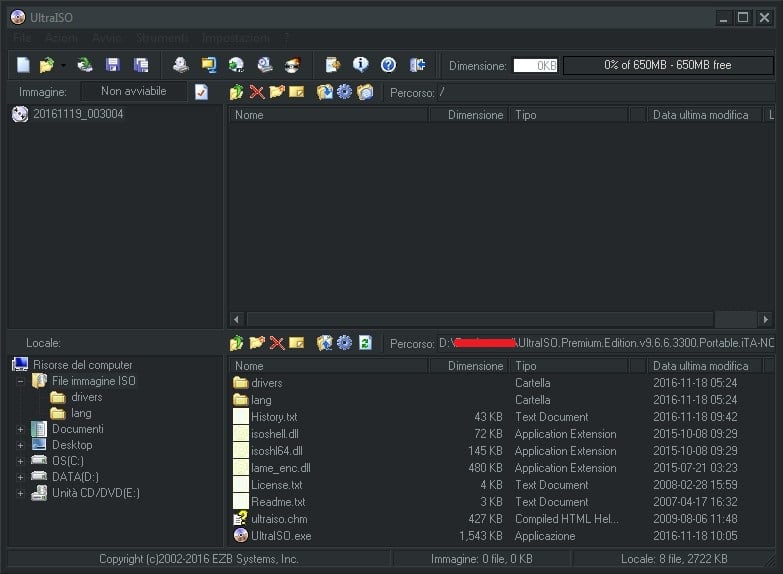Expand the Open button's dropdown arrow
This screenshot has width=783, height=574.
point(63,65)
